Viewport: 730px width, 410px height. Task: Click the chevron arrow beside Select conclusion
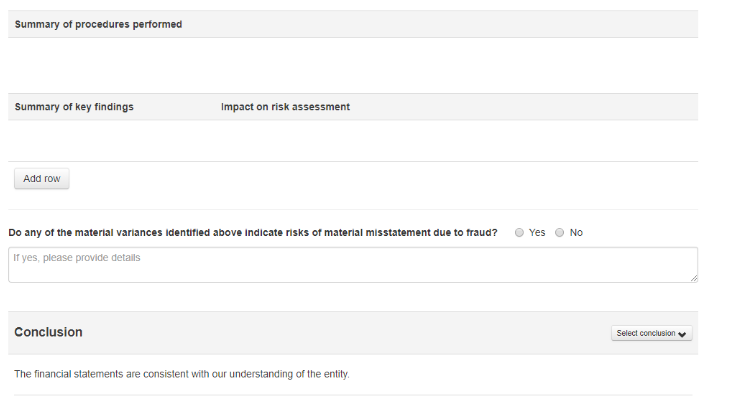point(683,334)
